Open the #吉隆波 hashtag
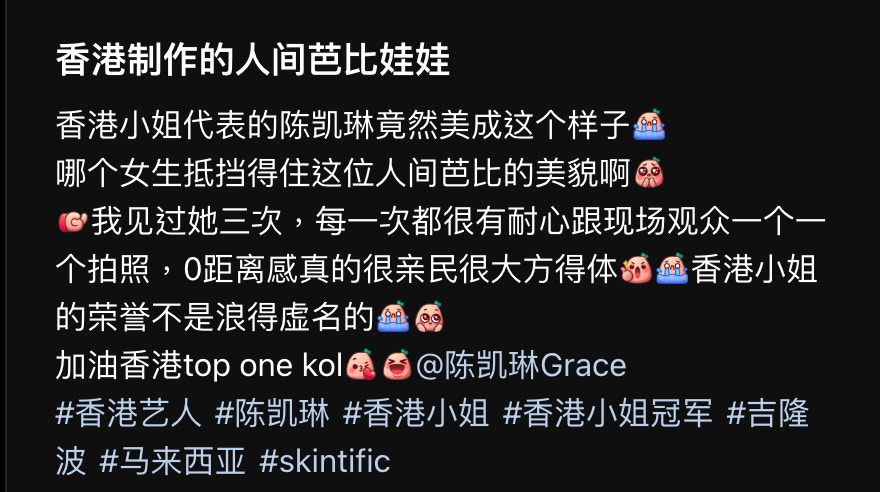The width and height of the screenshot is (880, 492). click(768, 413)
